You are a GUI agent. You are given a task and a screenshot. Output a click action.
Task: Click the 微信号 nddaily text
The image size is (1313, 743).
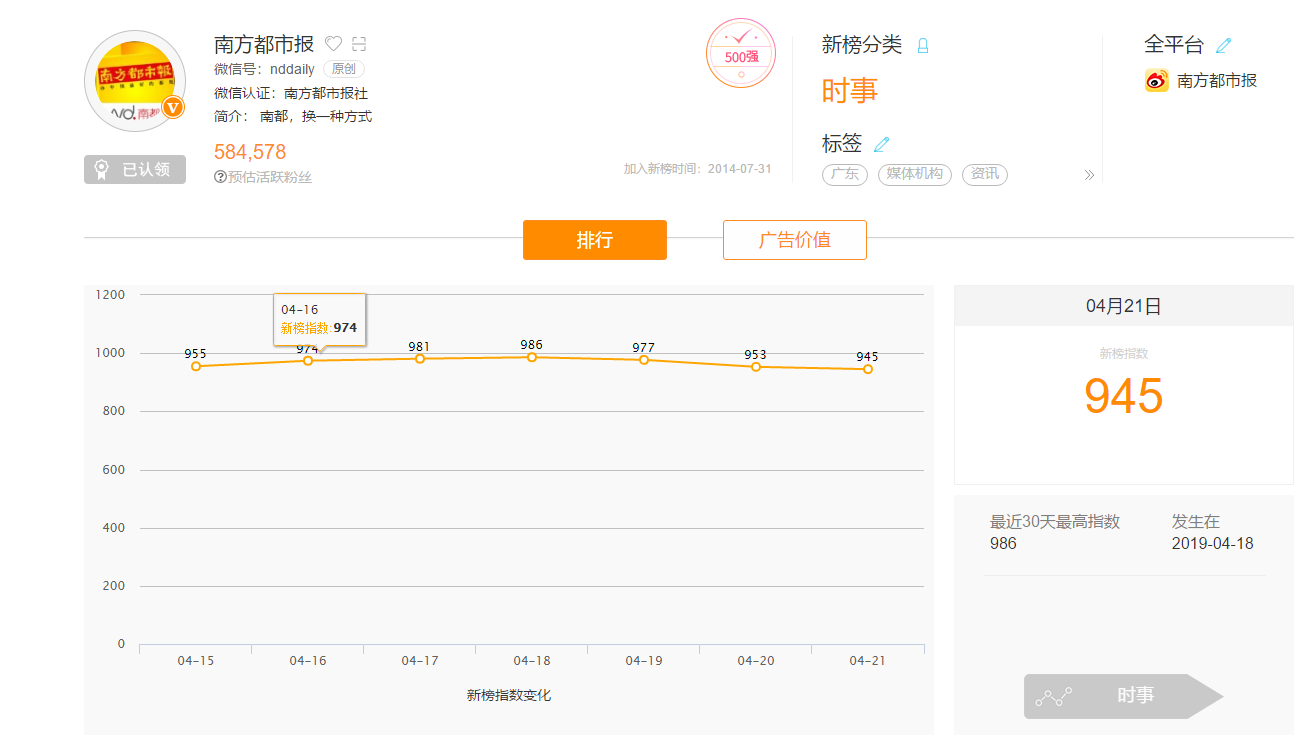pyautogui.click(x=264, y=69)
